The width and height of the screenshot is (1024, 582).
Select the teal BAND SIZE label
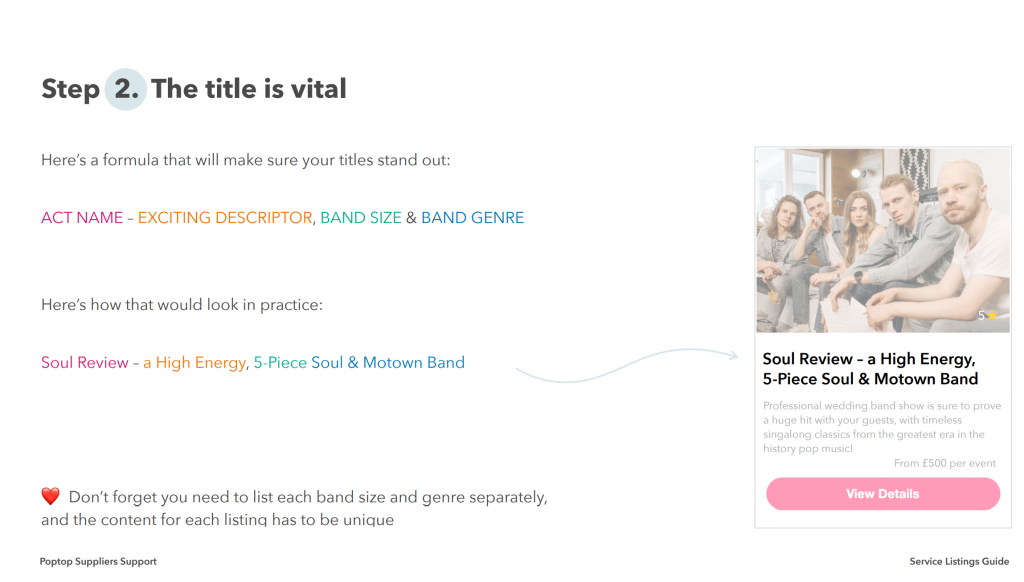pos(360,218)
